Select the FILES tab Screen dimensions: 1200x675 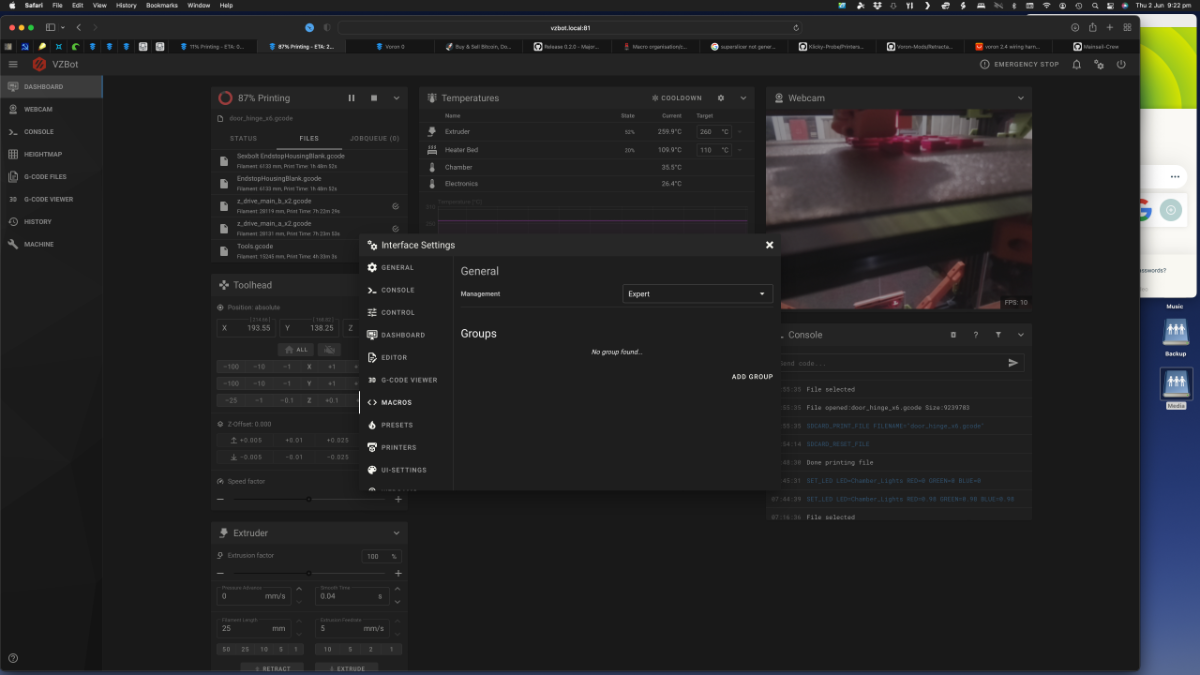click(x=309, y=139)
